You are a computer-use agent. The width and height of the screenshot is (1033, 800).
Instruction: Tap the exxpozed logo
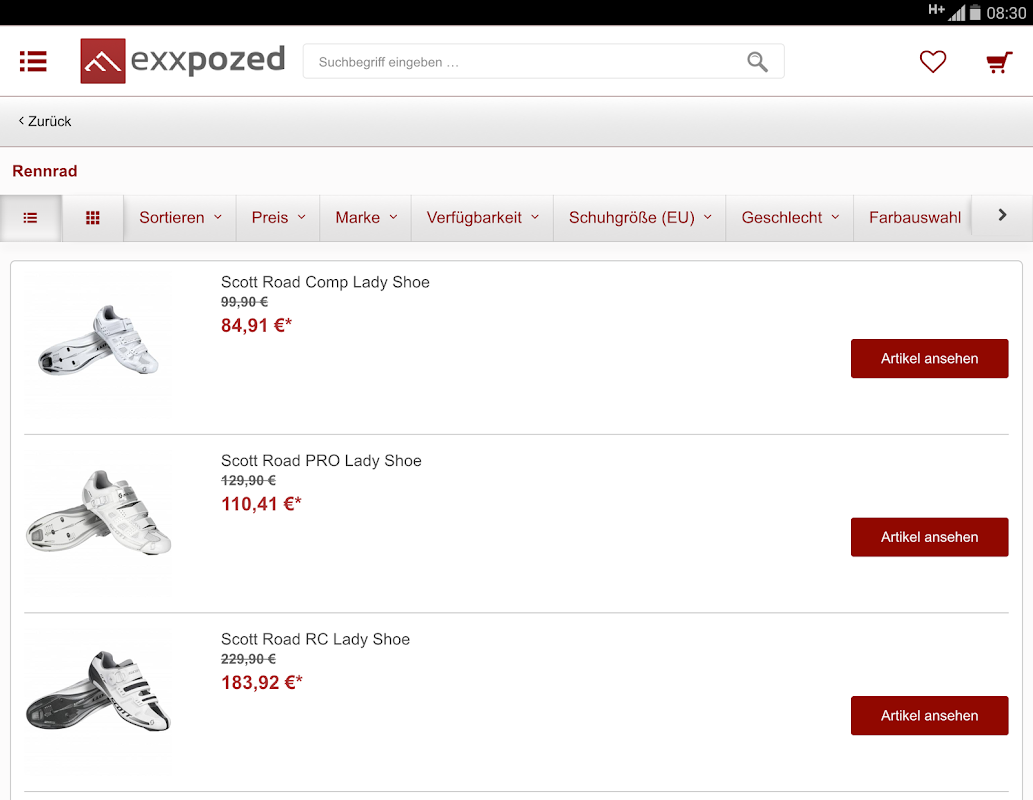coord(183,61)
